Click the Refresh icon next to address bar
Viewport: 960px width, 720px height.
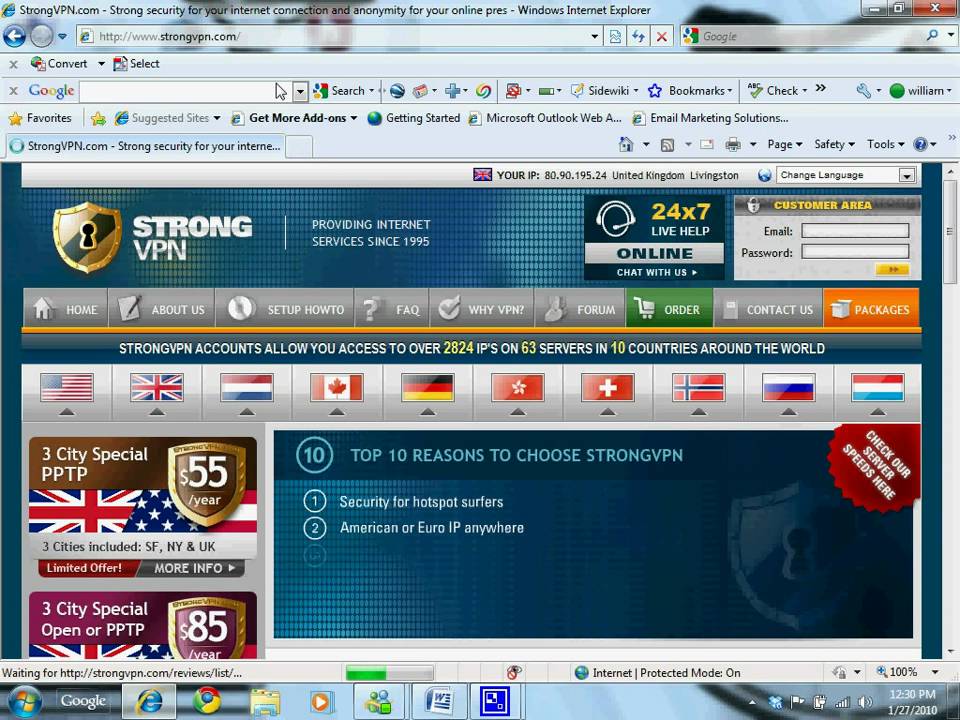[639, 37]
